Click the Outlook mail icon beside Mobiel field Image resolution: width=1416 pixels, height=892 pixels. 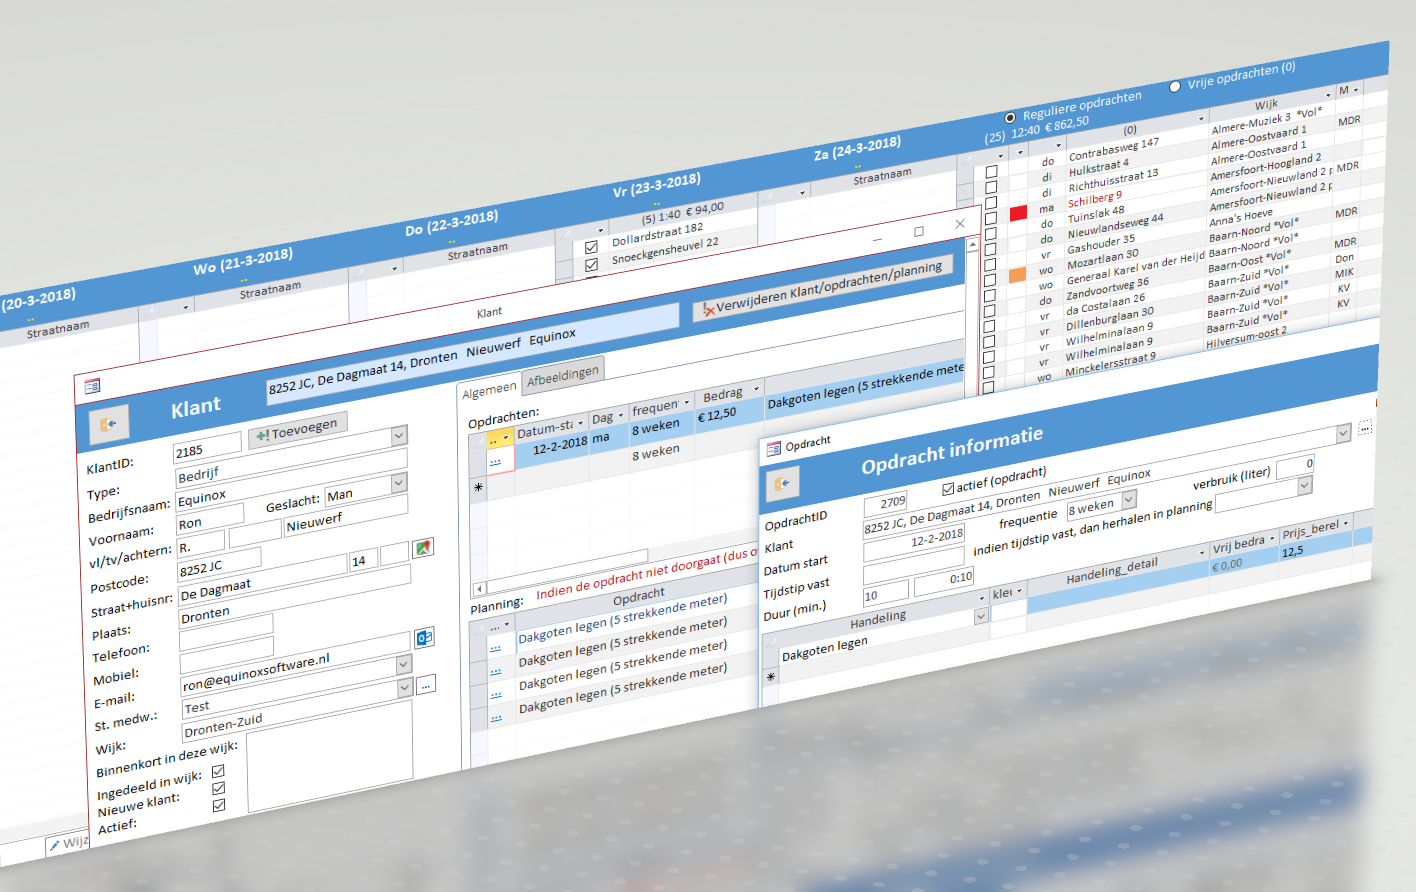tap(424, 637)
